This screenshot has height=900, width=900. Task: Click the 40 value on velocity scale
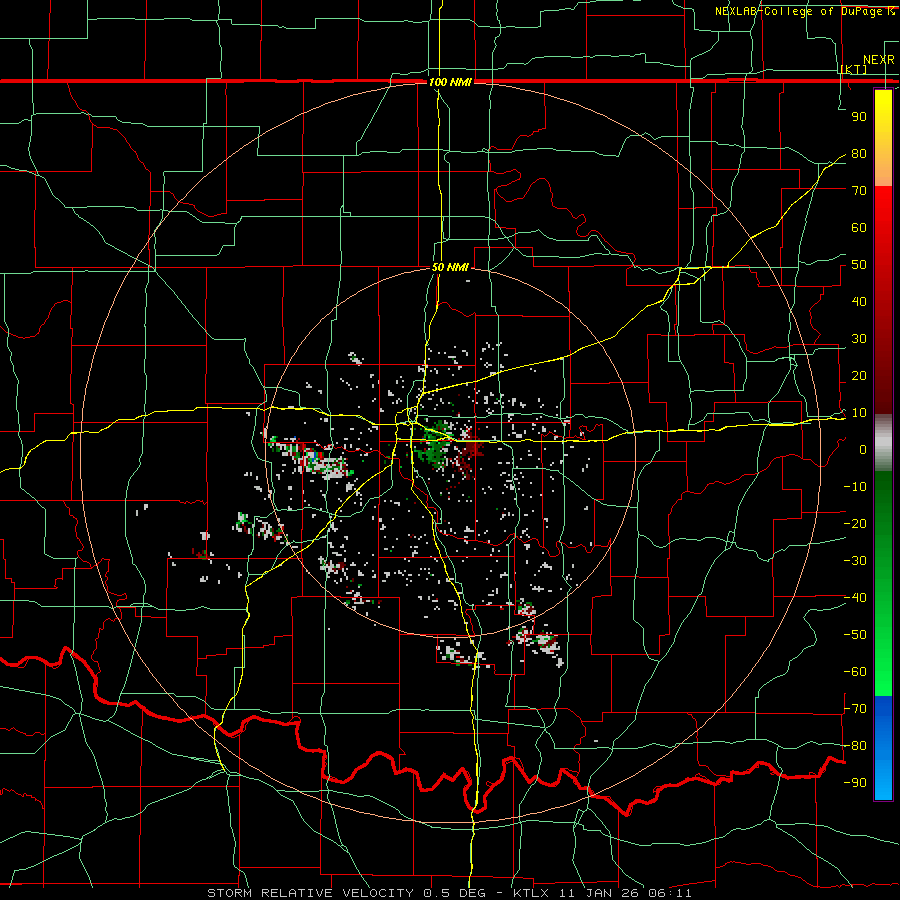(x=859, y=302)
